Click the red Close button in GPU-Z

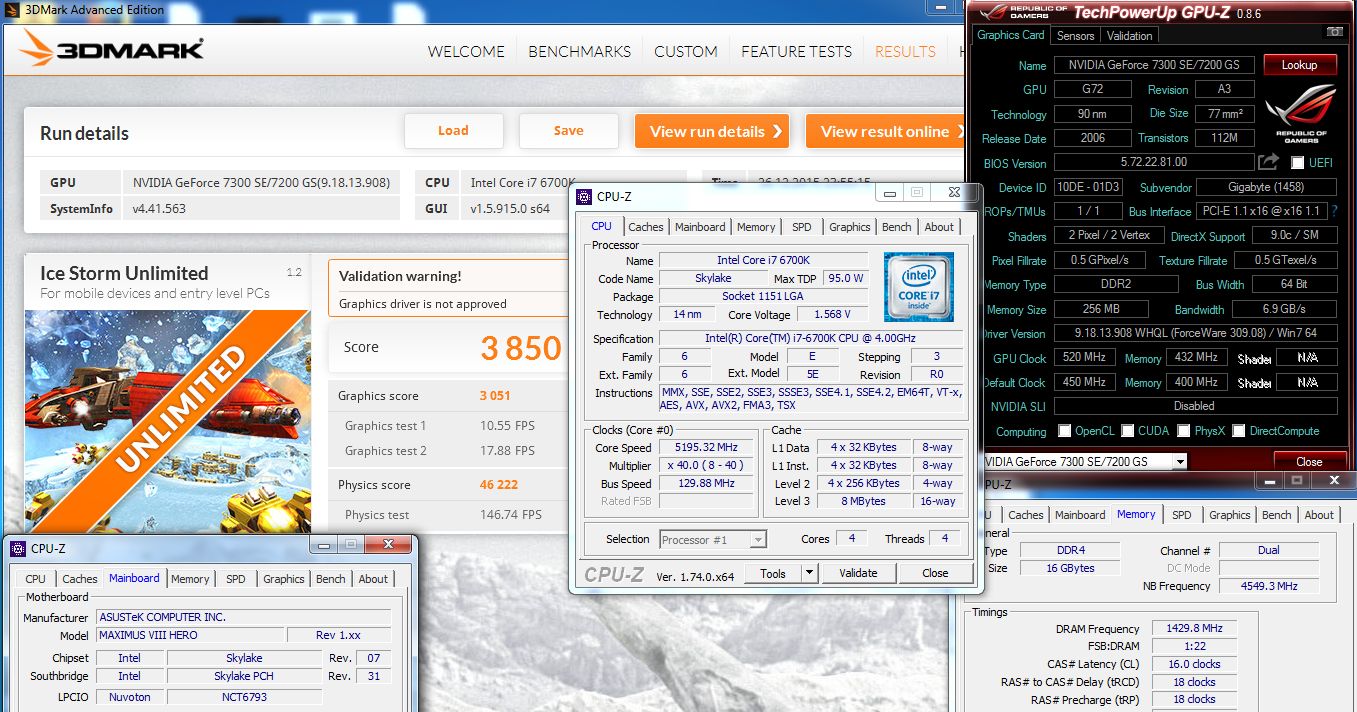[x=1309, y=462]
